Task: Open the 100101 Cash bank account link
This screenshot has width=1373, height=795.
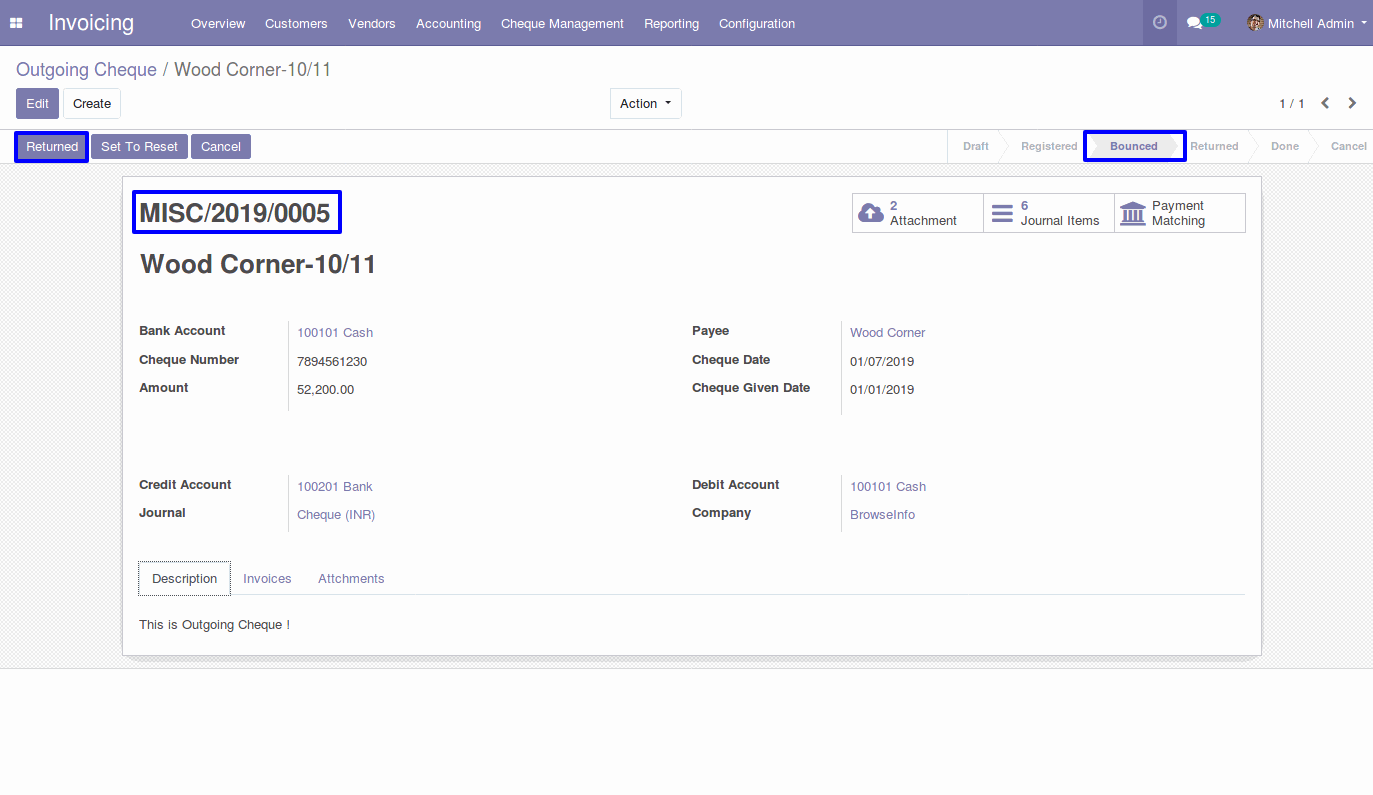Action: tap(335, 333)
